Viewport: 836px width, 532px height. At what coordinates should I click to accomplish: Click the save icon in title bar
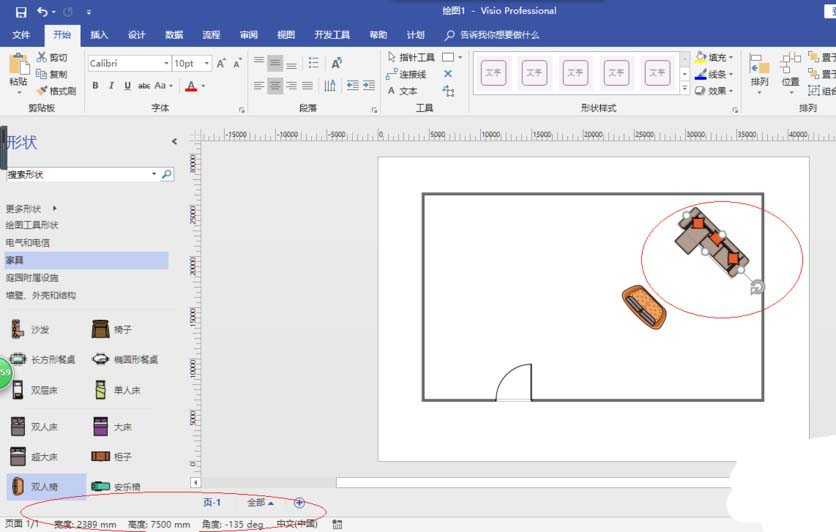[21, 12]
